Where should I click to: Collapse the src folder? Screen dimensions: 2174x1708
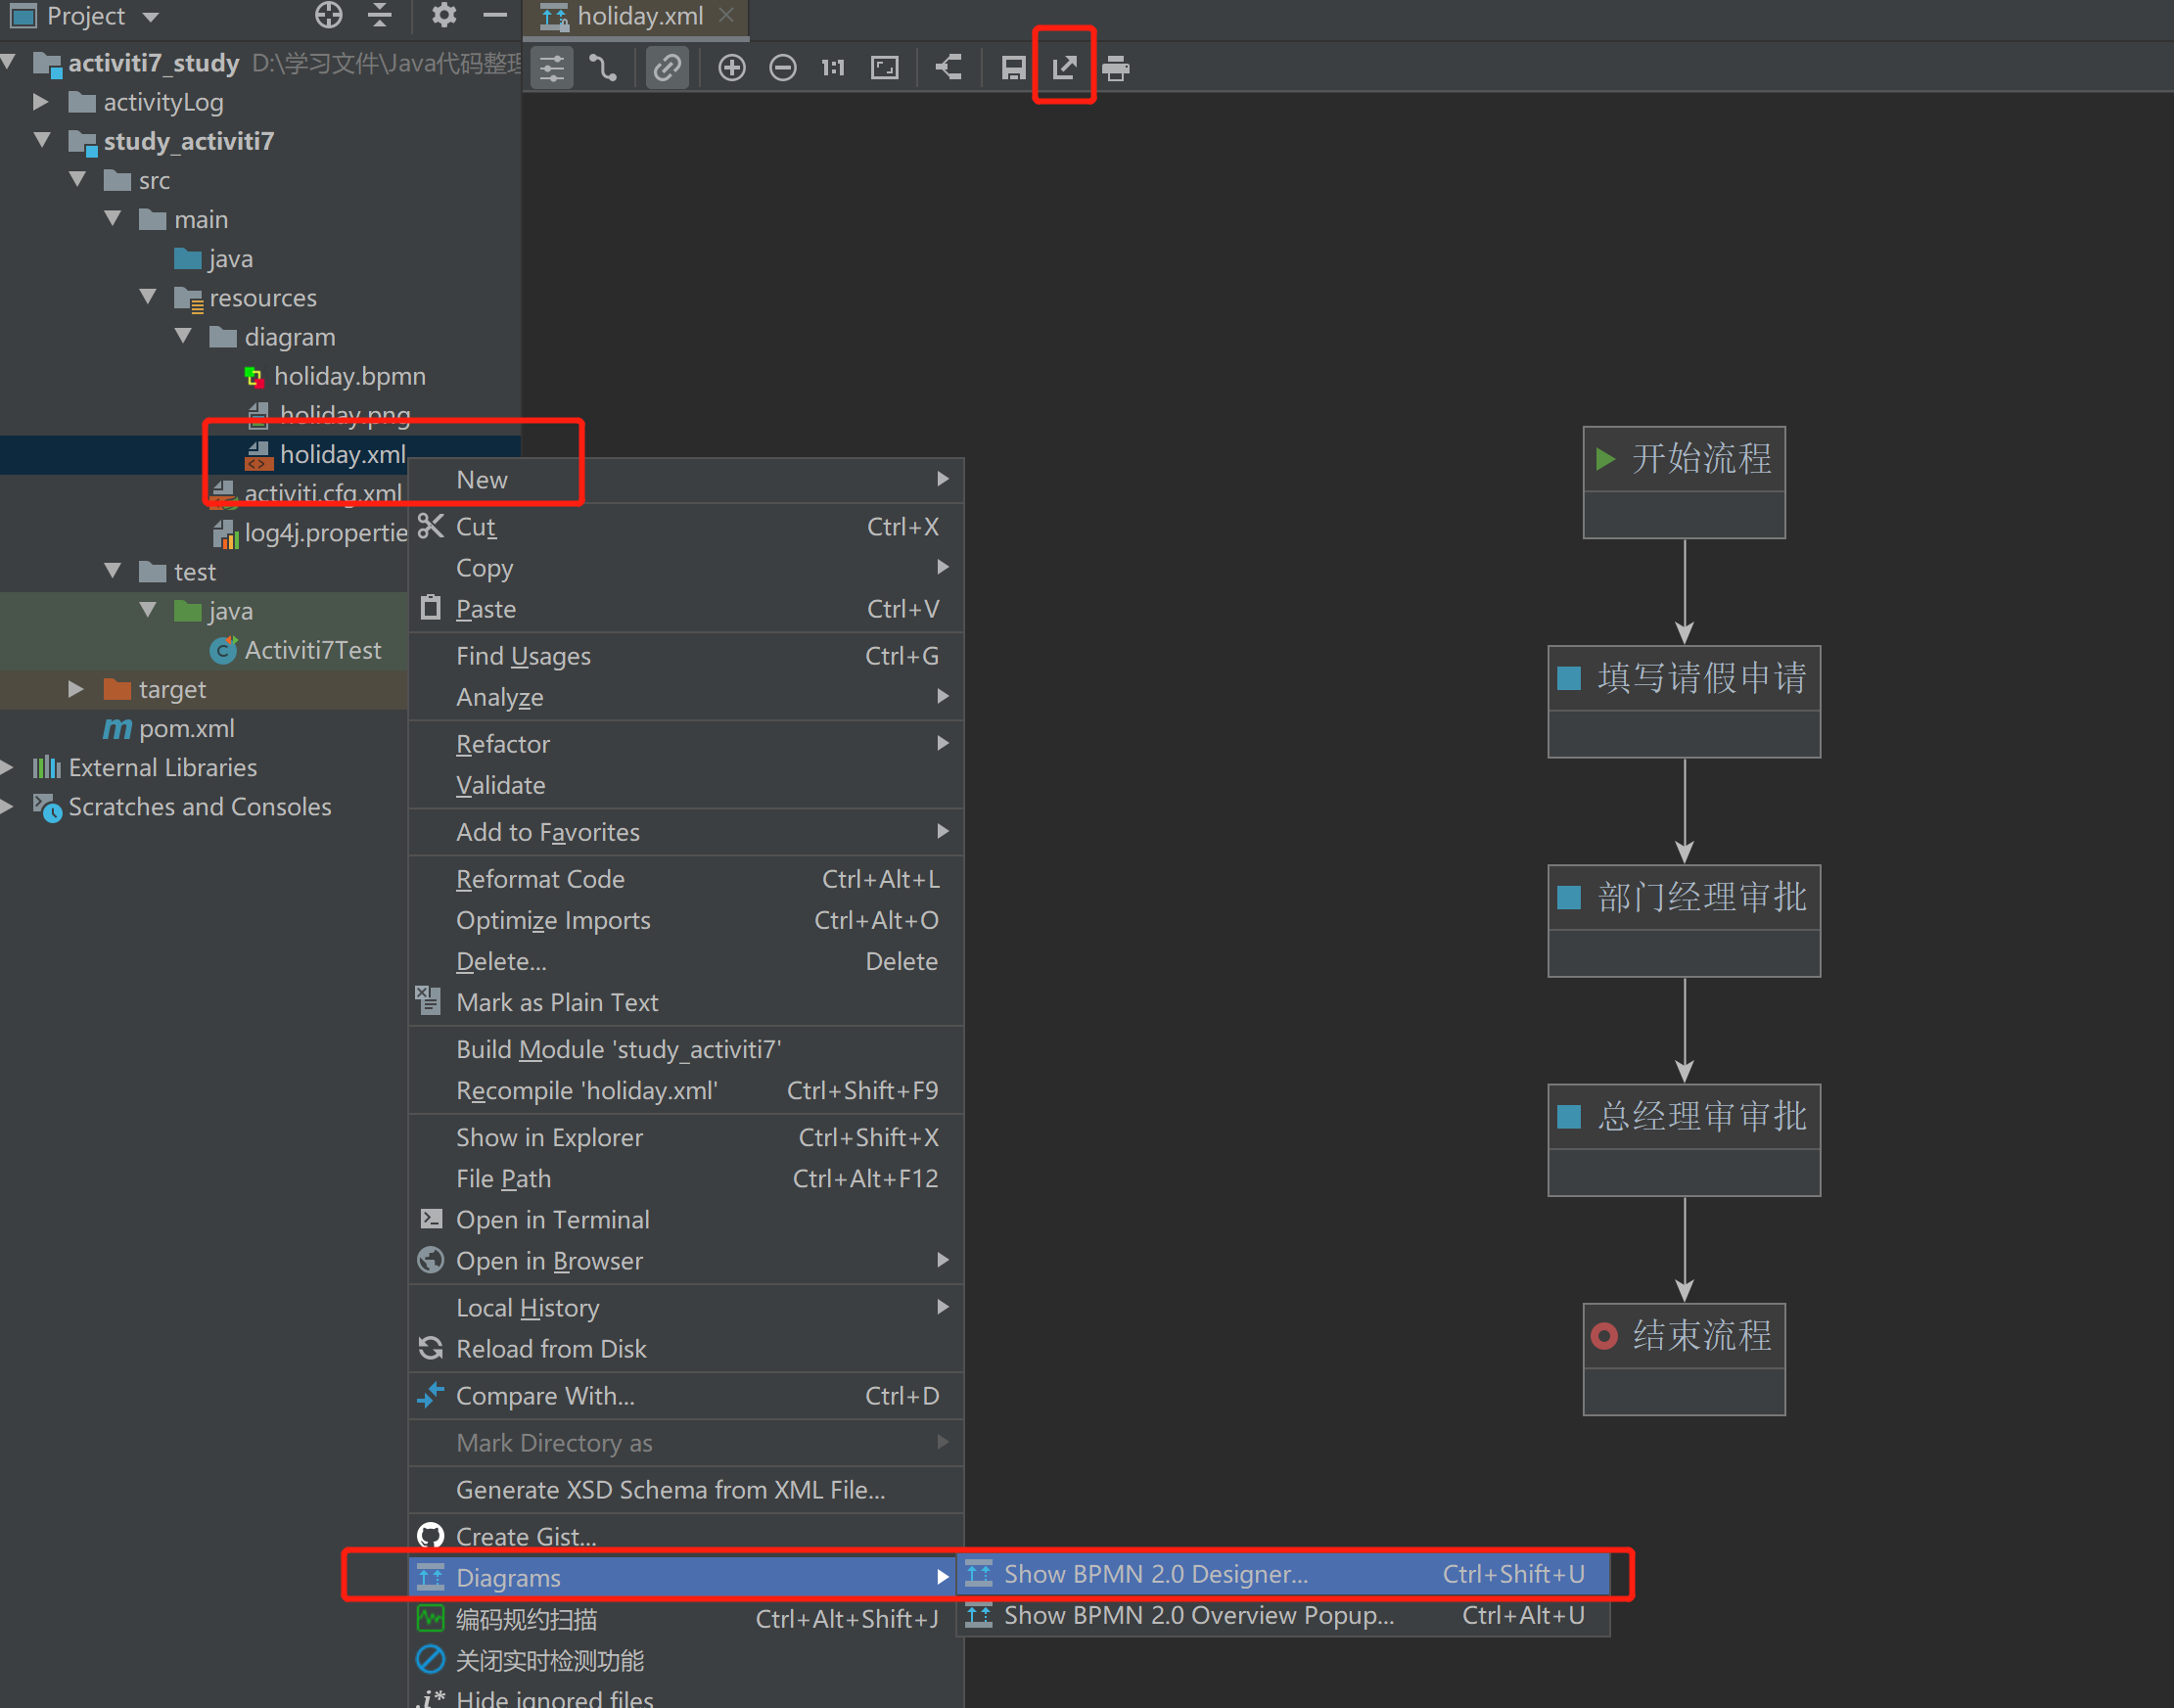point(77,179)
